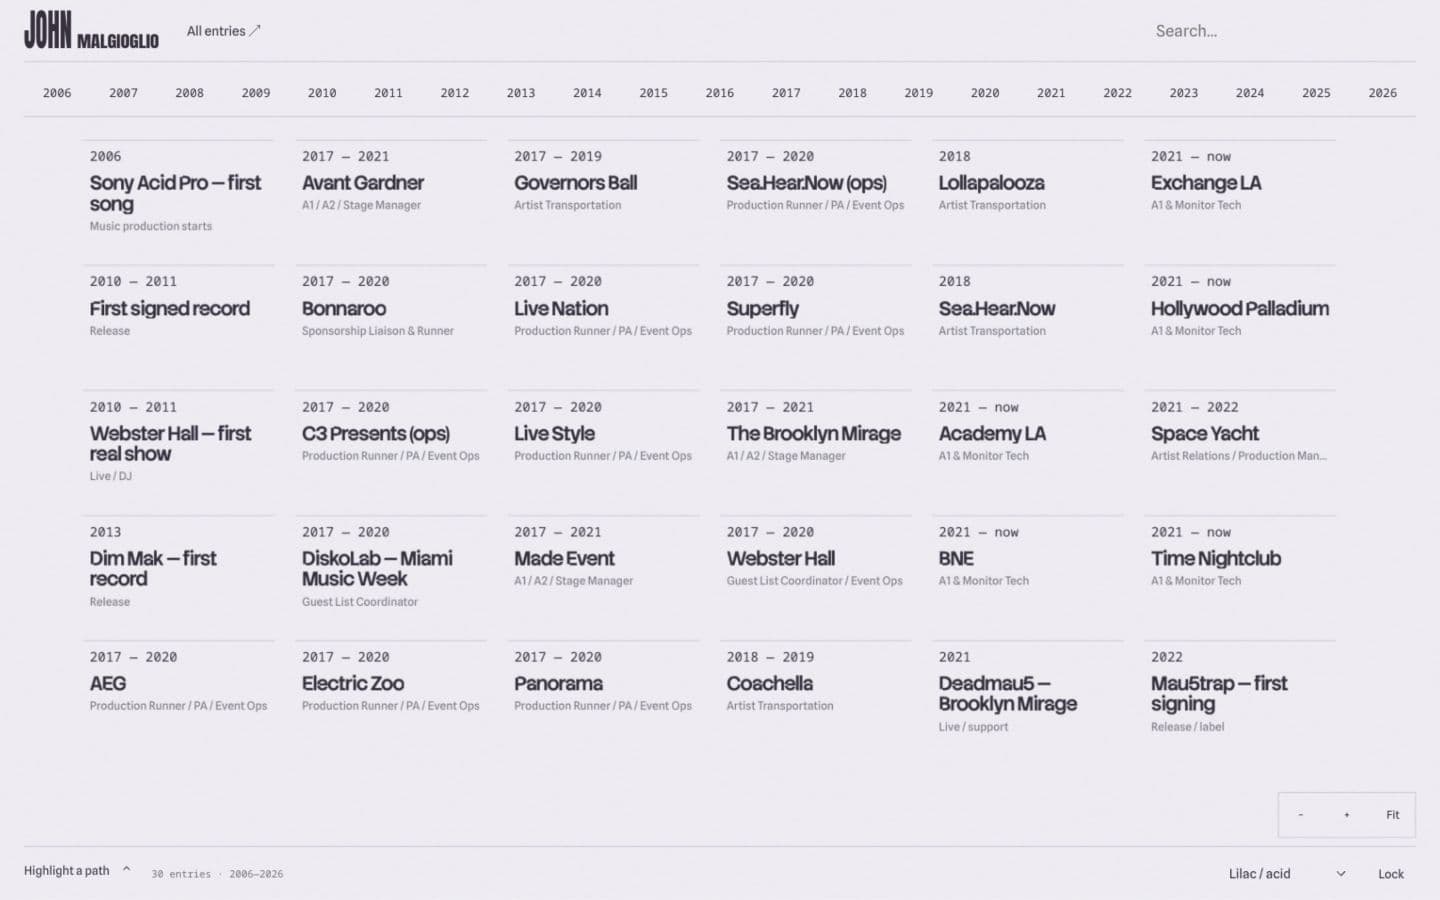Screen dimensions: 1440x900
Task: Open the All entries link
Action: (x=224, y=31)
